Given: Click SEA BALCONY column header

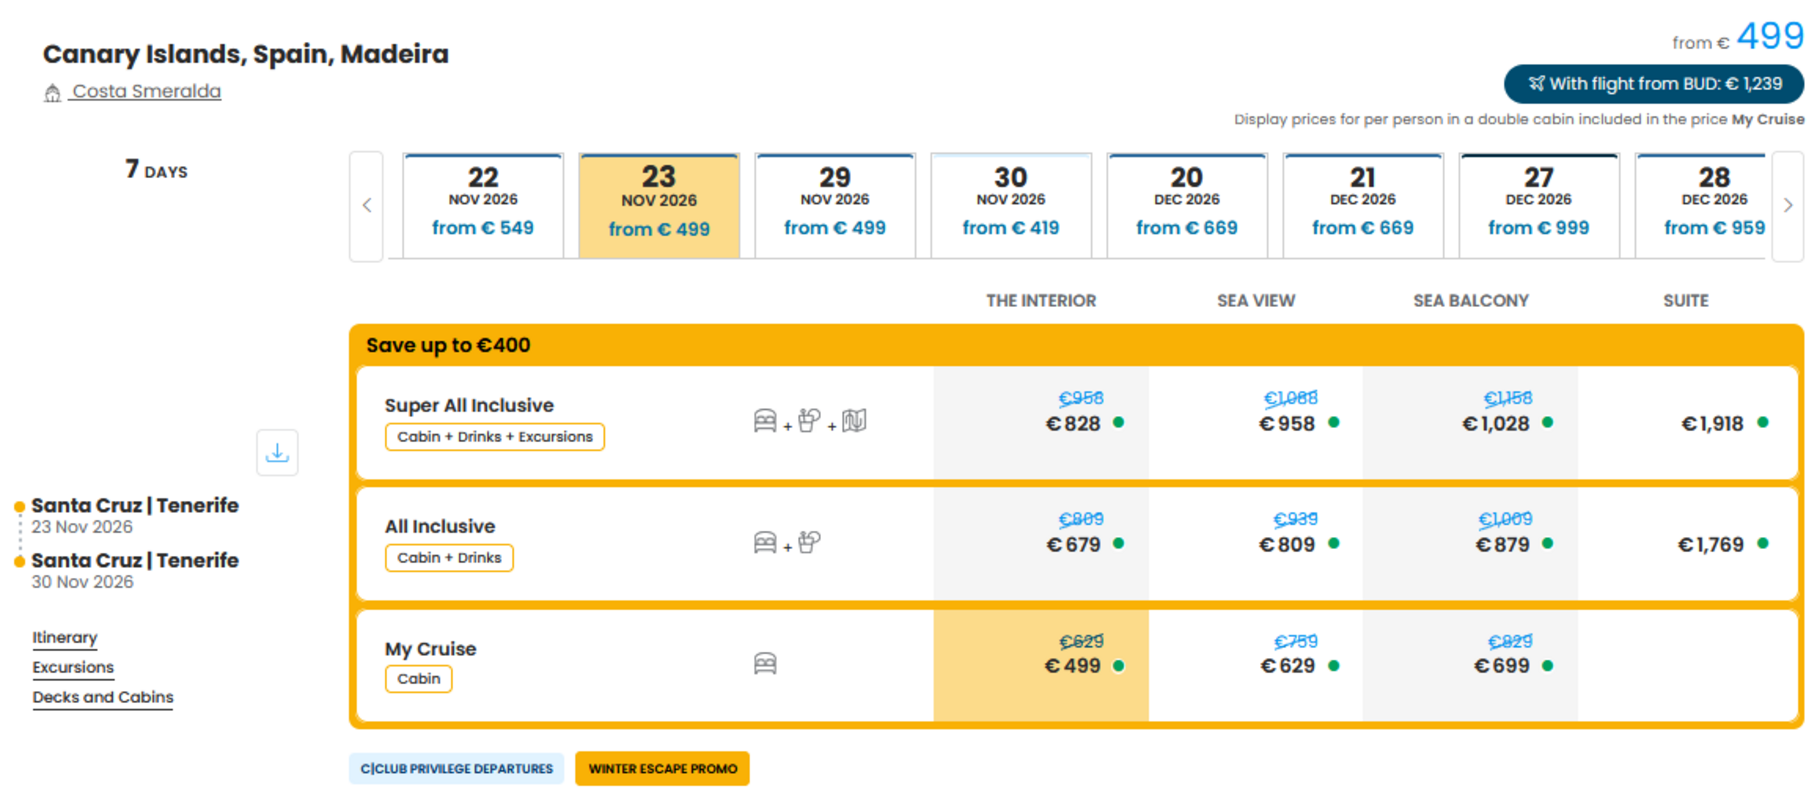Looking at the screenshot, I should (1471, 301).
